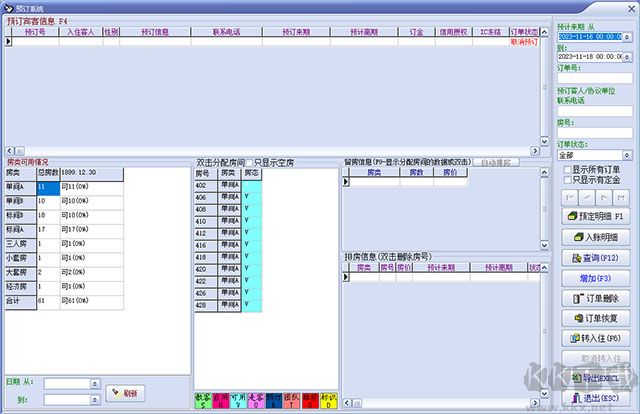Open the 订单状态 dropdown
Image resolution: width=640 pixels, height=414 pixels.
629,156
